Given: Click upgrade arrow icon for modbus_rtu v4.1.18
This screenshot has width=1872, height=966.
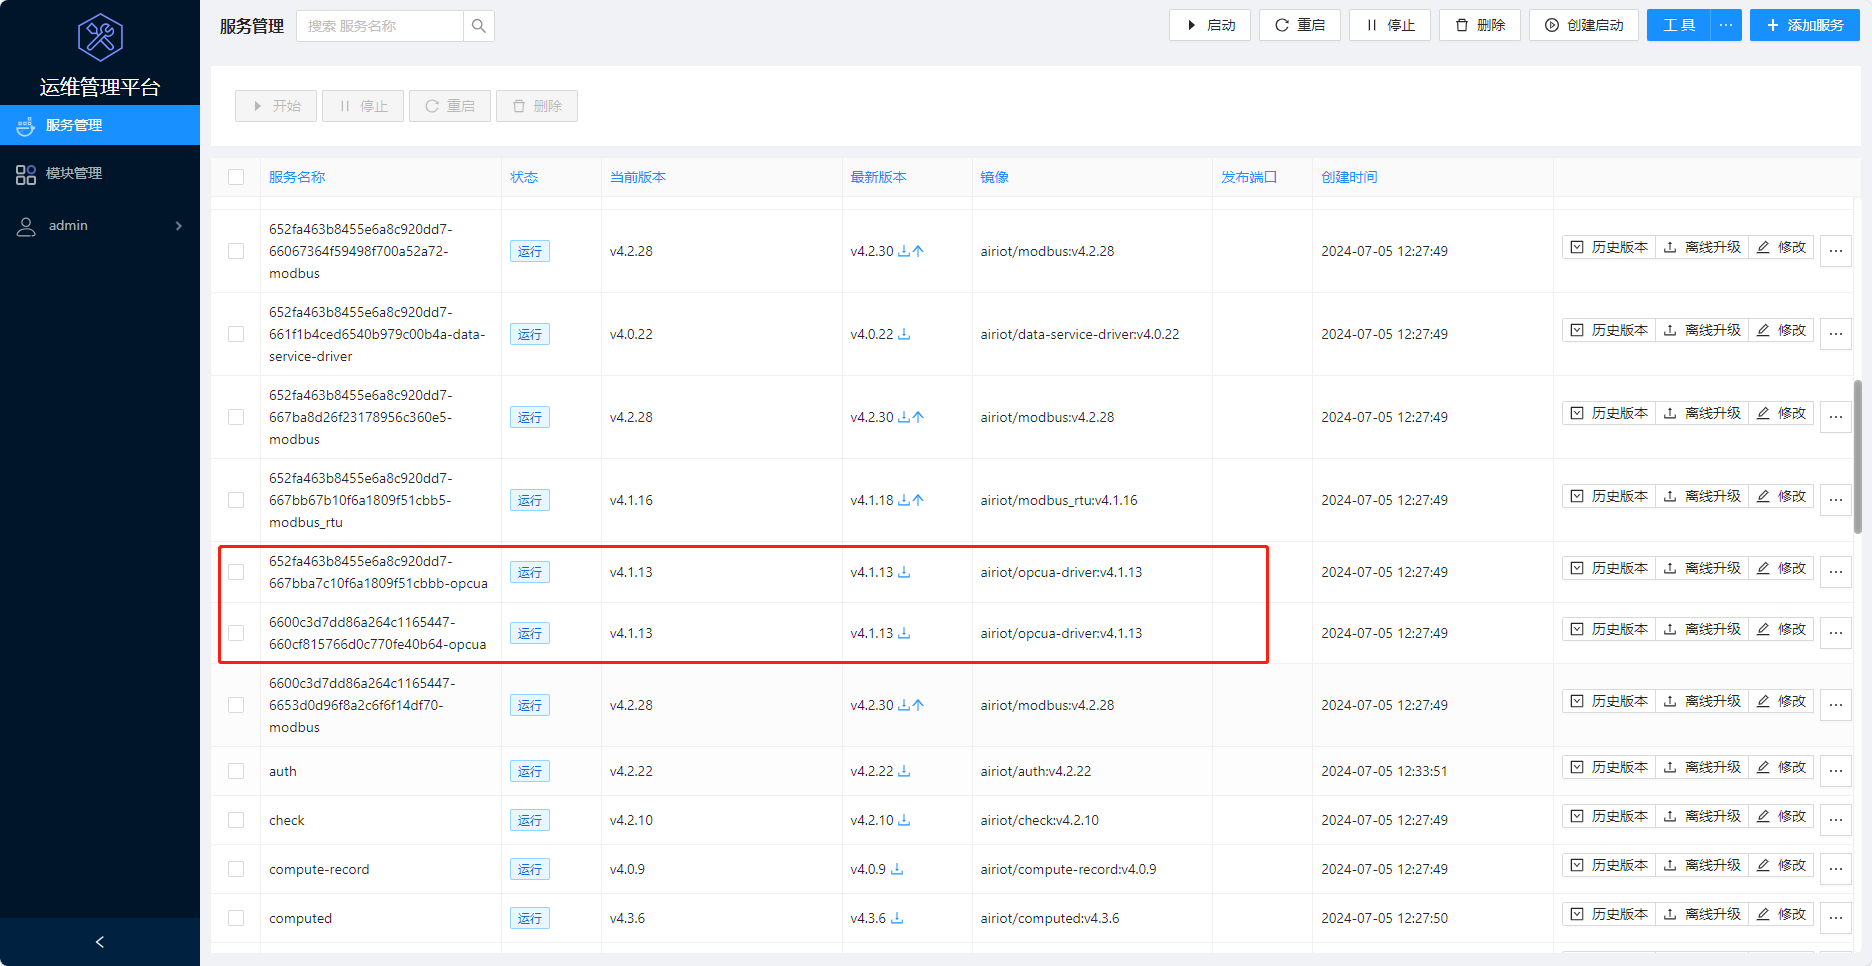Looking at the screenshot, I should (918, 500).
